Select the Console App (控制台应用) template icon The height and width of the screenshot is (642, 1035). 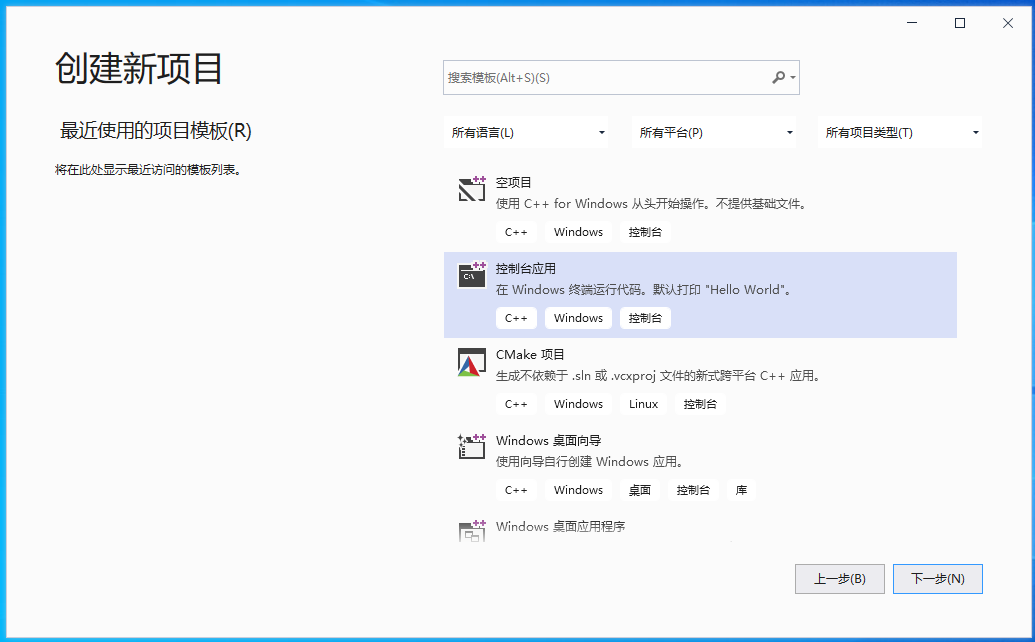(x=471, y=275)
